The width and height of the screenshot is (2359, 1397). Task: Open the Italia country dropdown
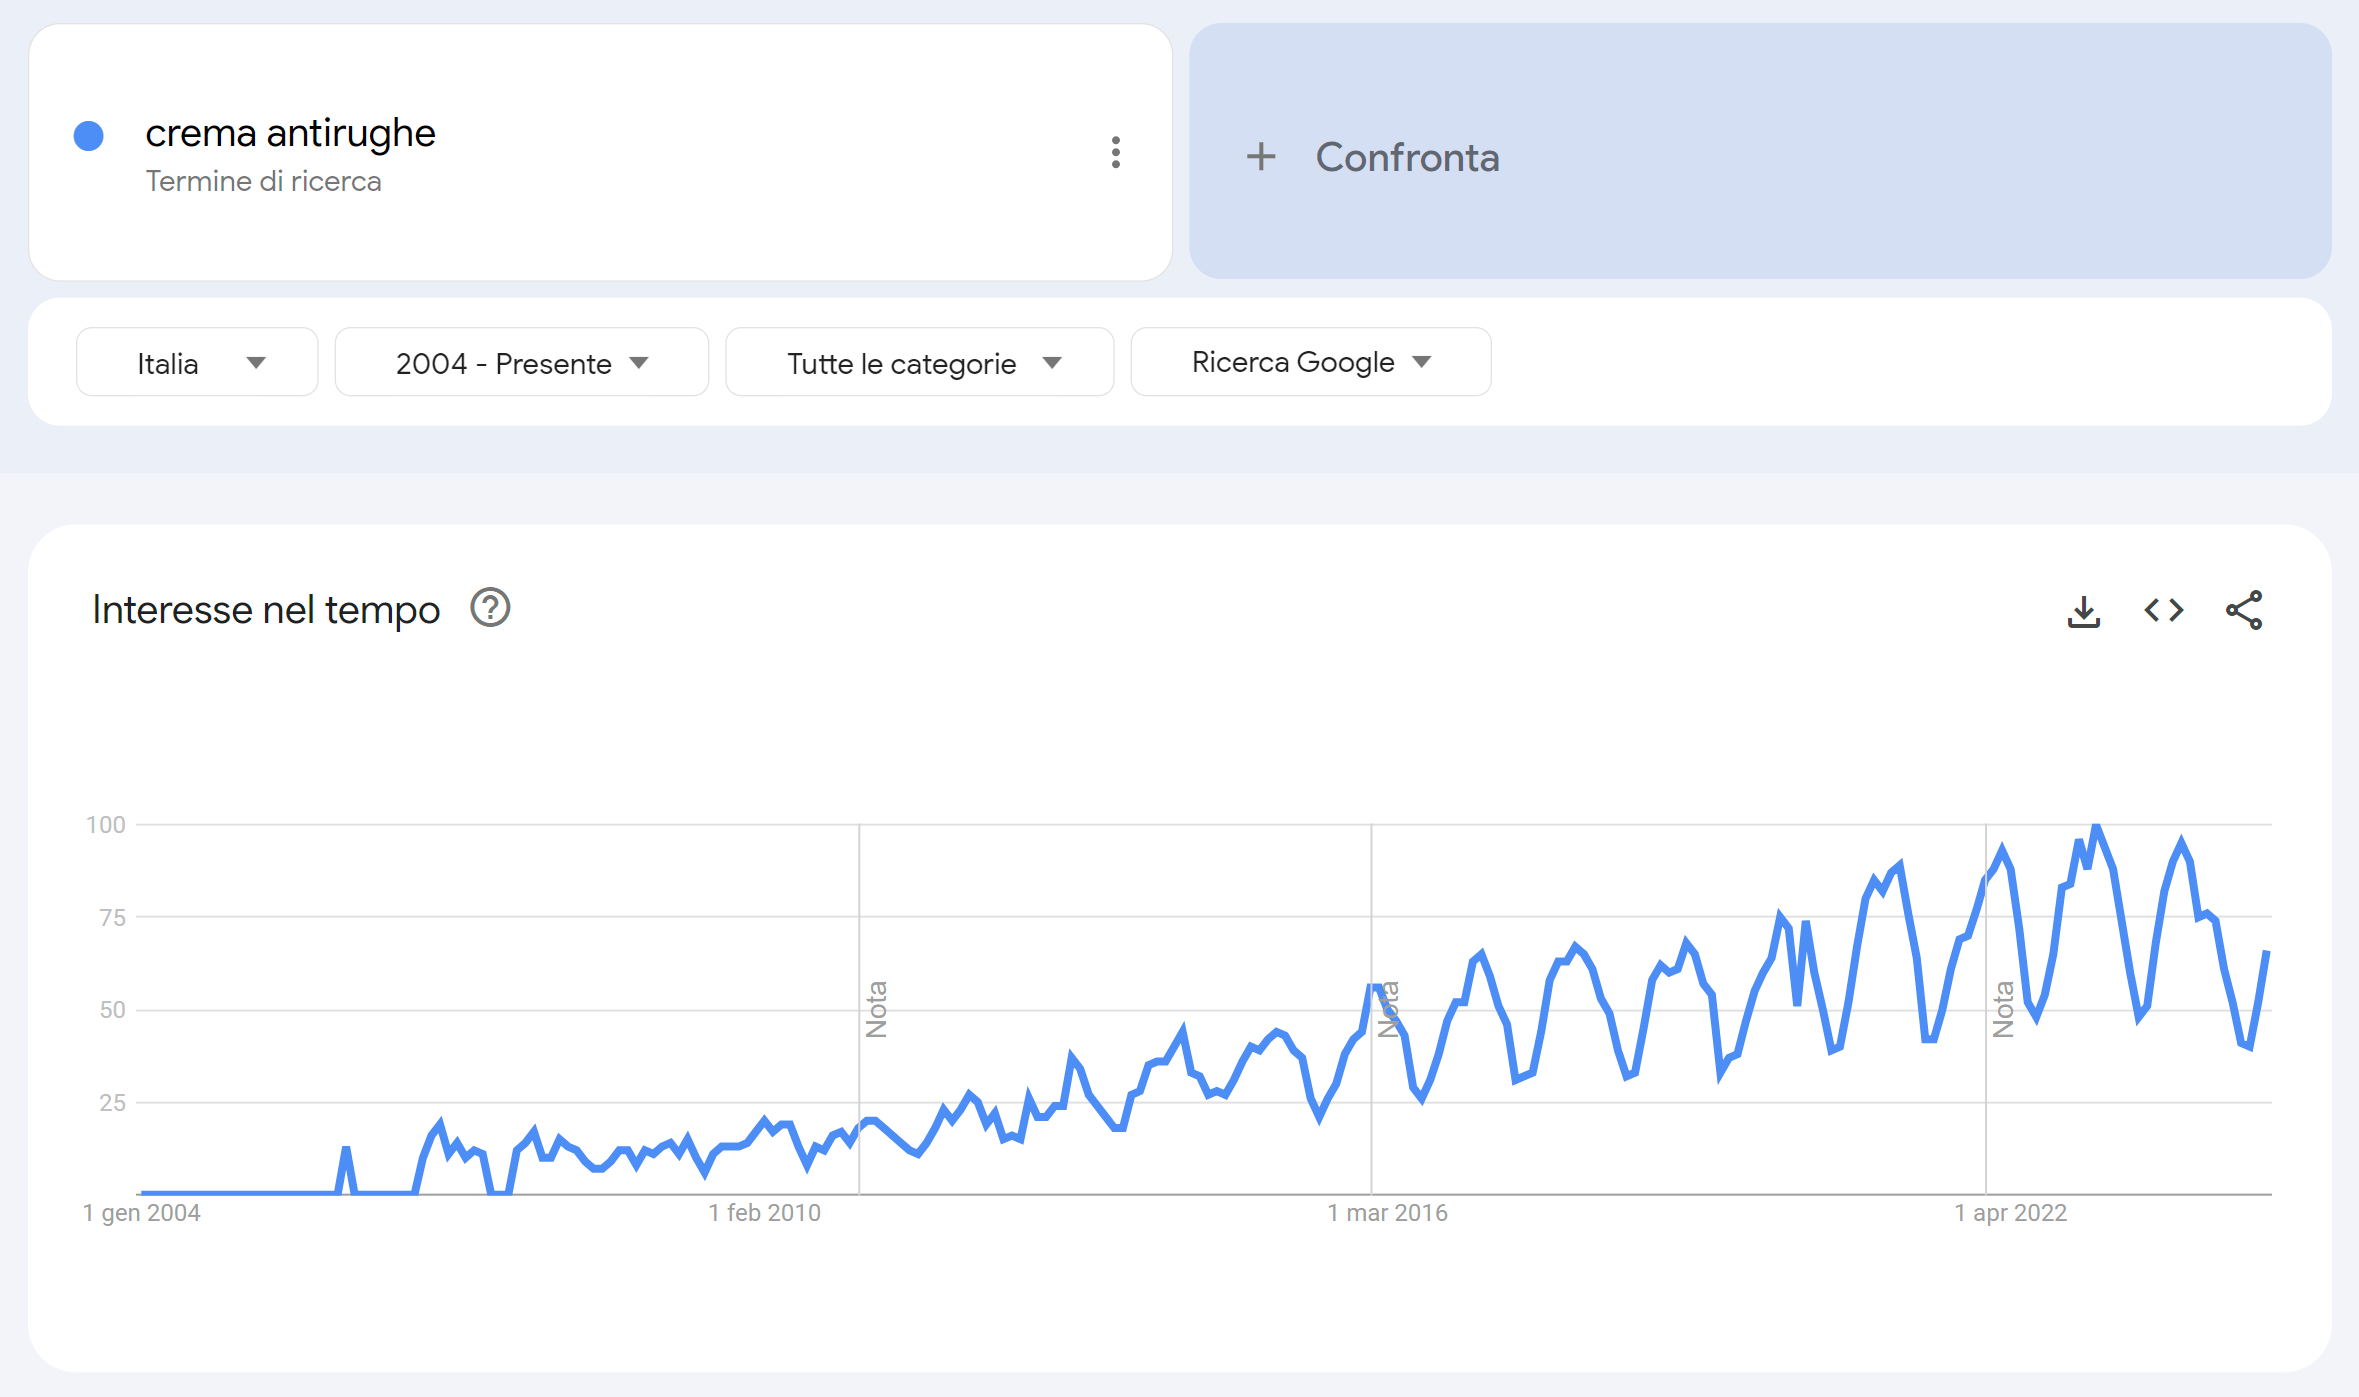pos(197,362)
